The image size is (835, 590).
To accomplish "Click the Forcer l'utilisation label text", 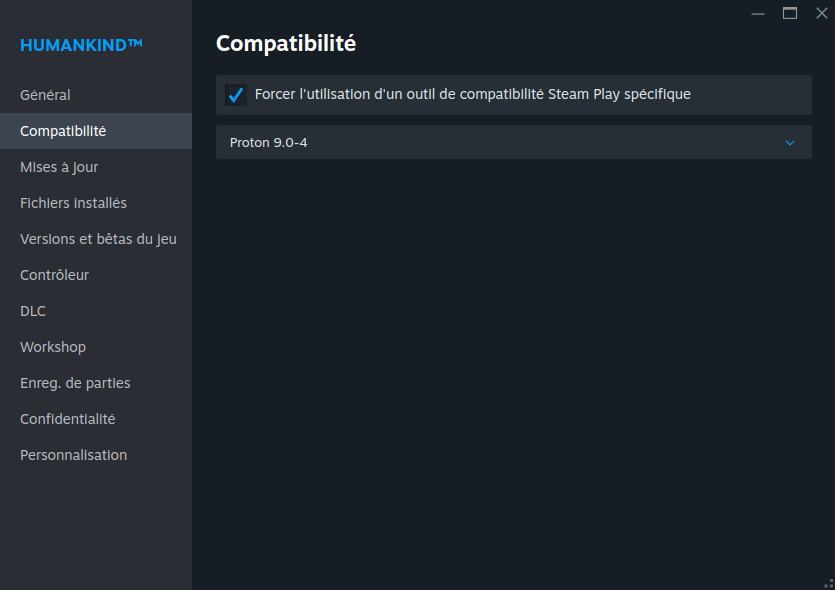I will 472,94.
